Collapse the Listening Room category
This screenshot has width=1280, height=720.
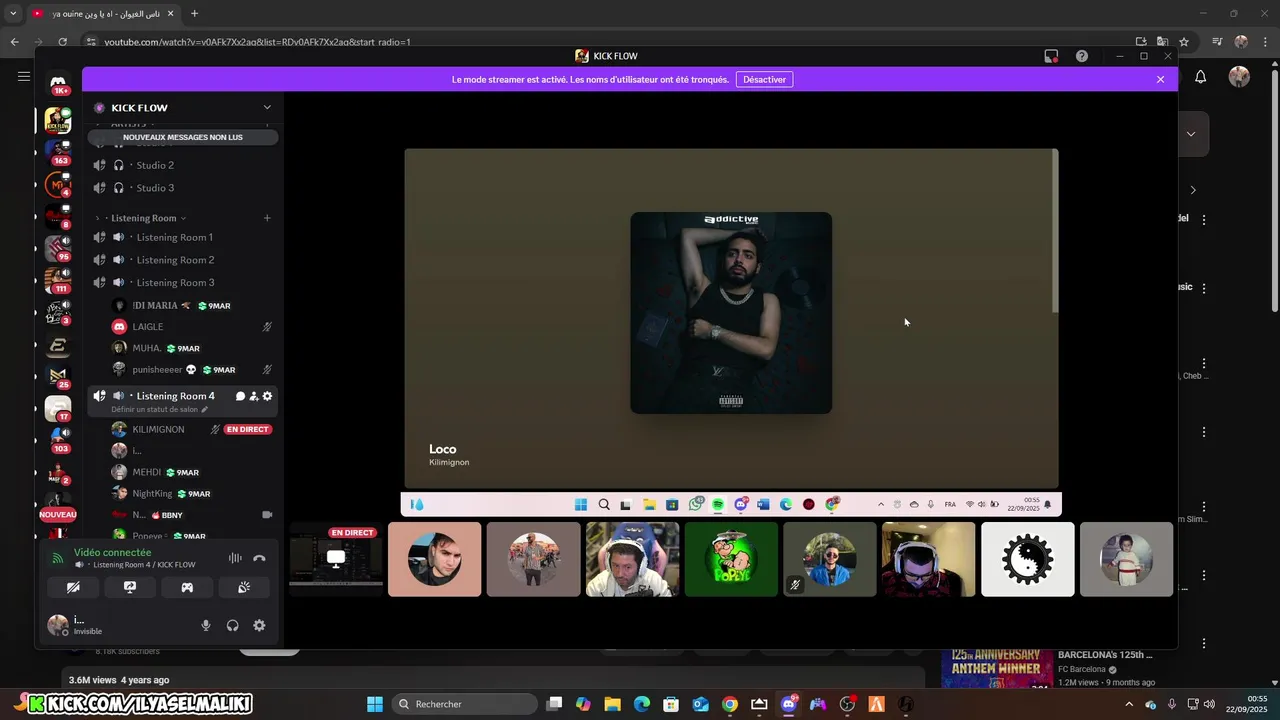143,218
